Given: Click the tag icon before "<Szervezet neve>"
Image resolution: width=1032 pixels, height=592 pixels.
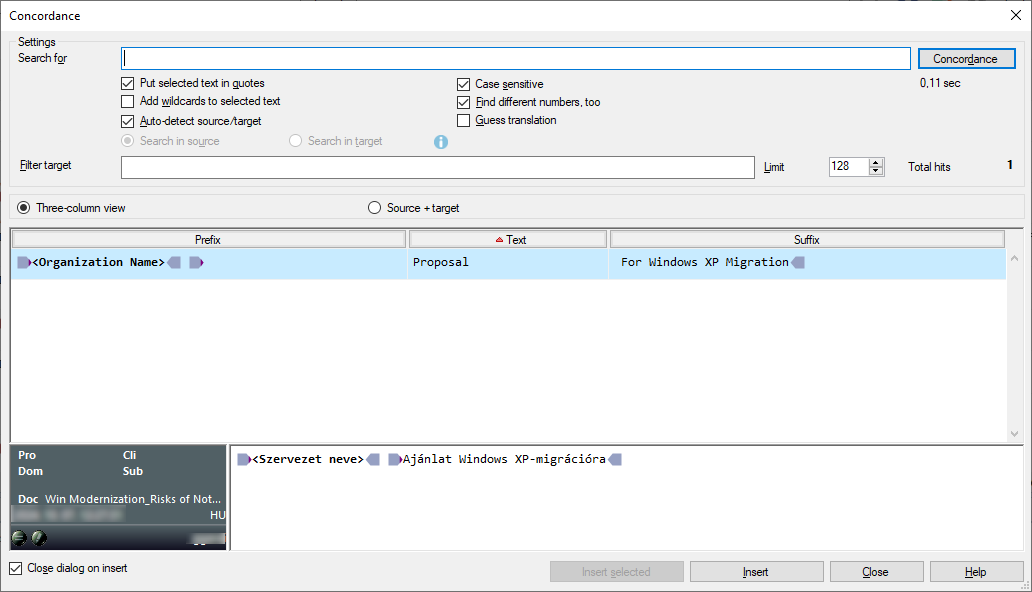Looking at the screenshot, I should pos(242,459).
